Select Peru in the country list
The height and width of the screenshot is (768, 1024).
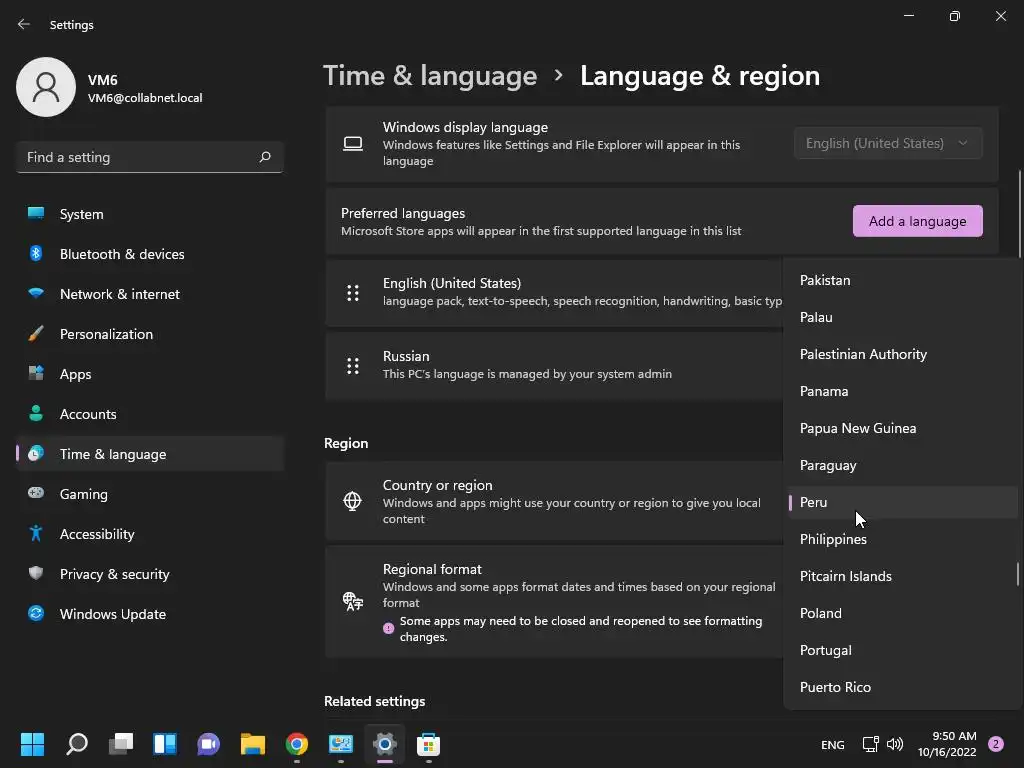pyautogui.click(x=903, y=502)
